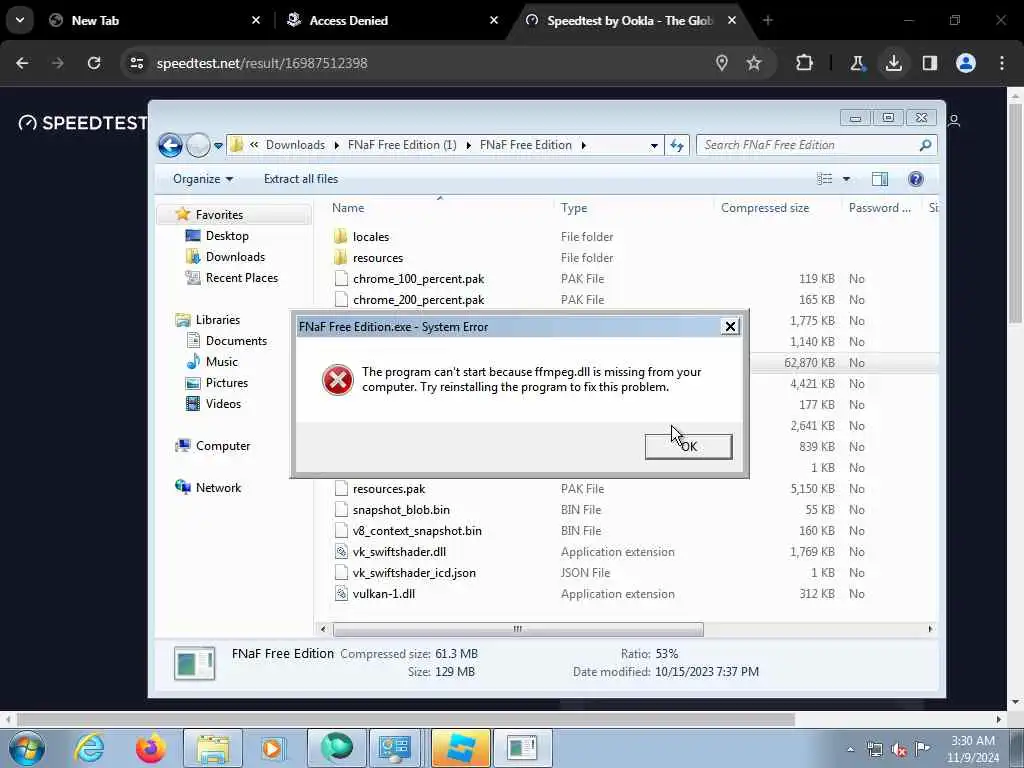Open the Chrome profile avatar
Image resolution: width=1024 pixels, height=768 pixels.
point(966,63)
